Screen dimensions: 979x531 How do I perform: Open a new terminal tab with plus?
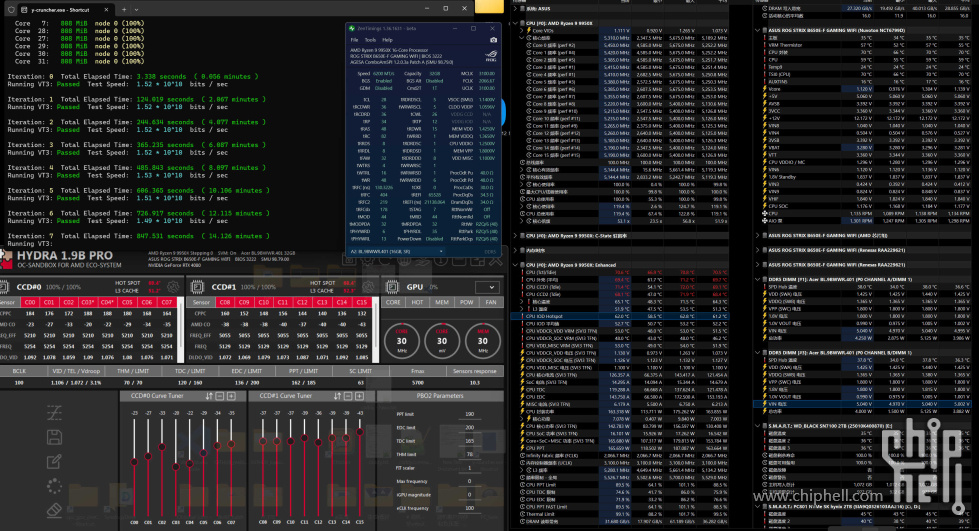pos(124,9)
